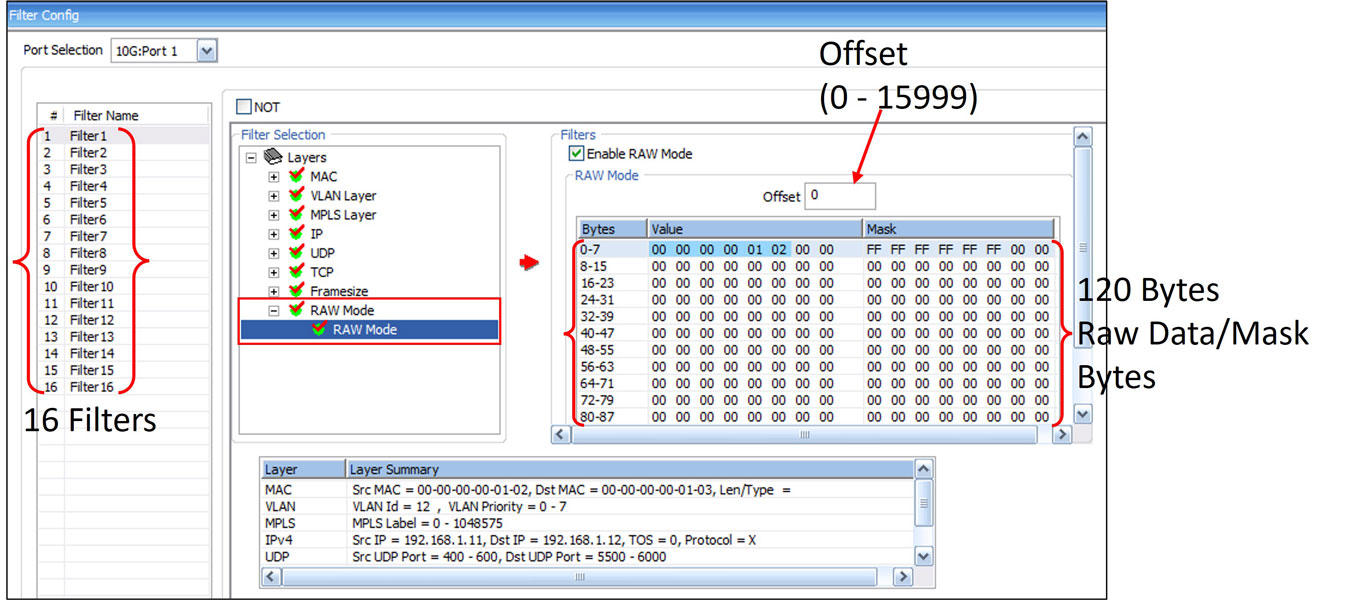Click left arrow of Layer Summary horizontal scrollbar
The height and width of the screenshot is (600, 1358).
click(269, 577)
